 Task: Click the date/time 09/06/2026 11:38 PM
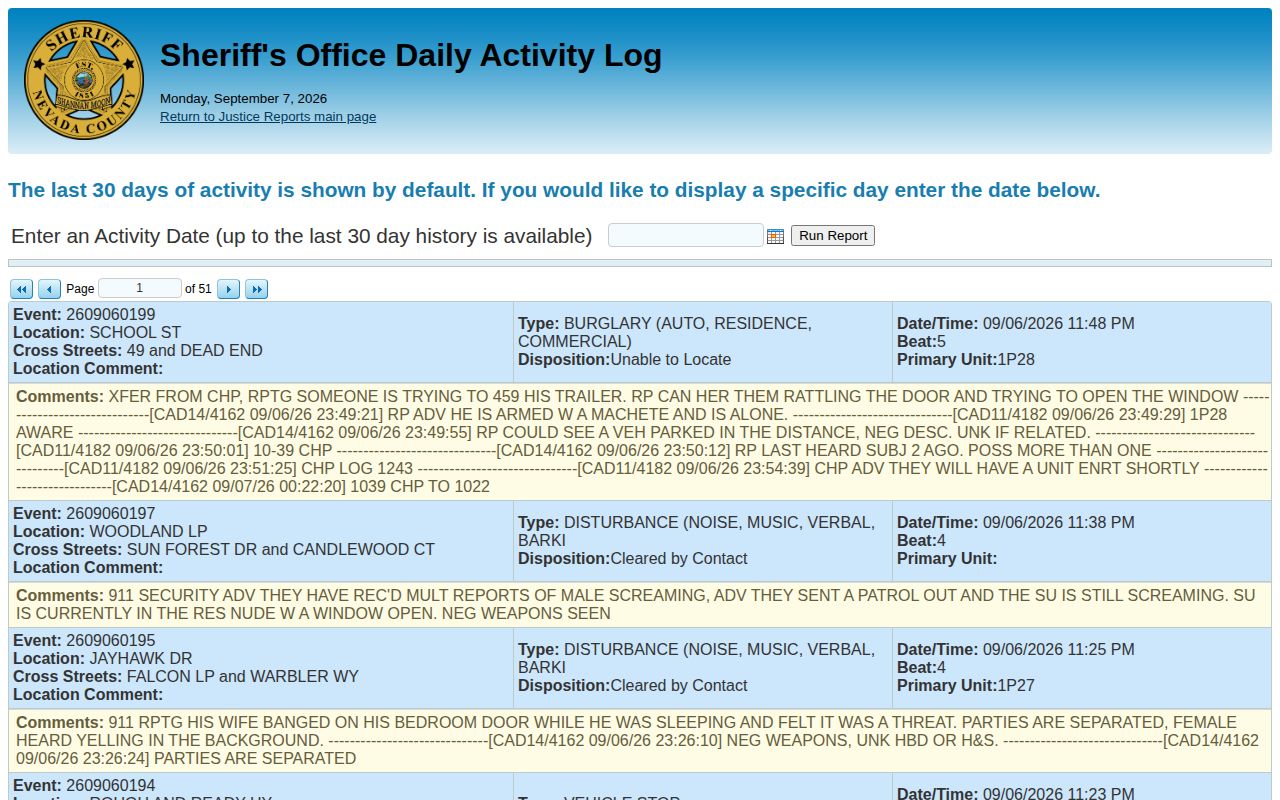tap(1059, 523)
